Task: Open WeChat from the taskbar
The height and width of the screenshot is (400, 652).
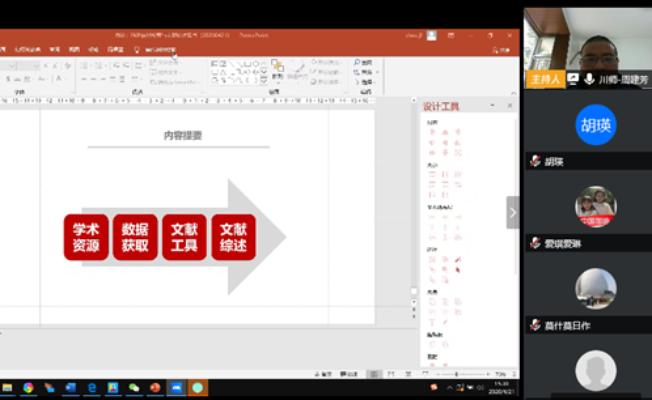Action: (132, 387)
